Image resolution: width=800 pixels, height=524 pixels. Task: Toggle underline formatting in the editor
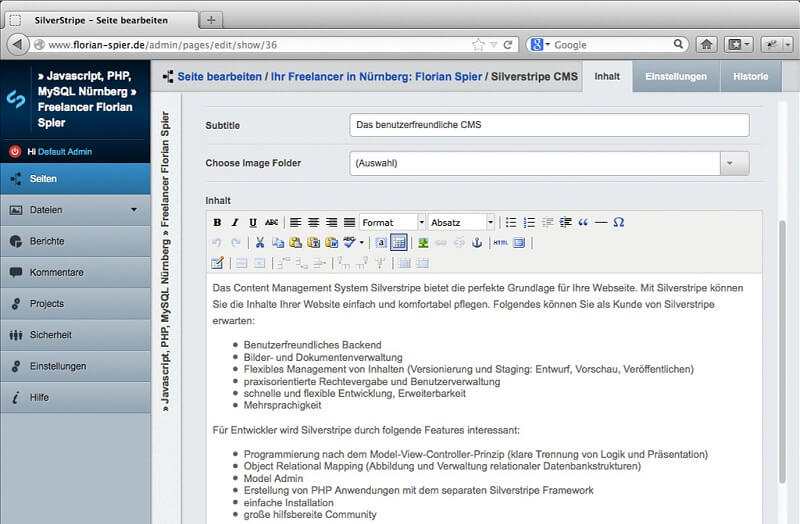pyautogui.click(x=253, y=222)
